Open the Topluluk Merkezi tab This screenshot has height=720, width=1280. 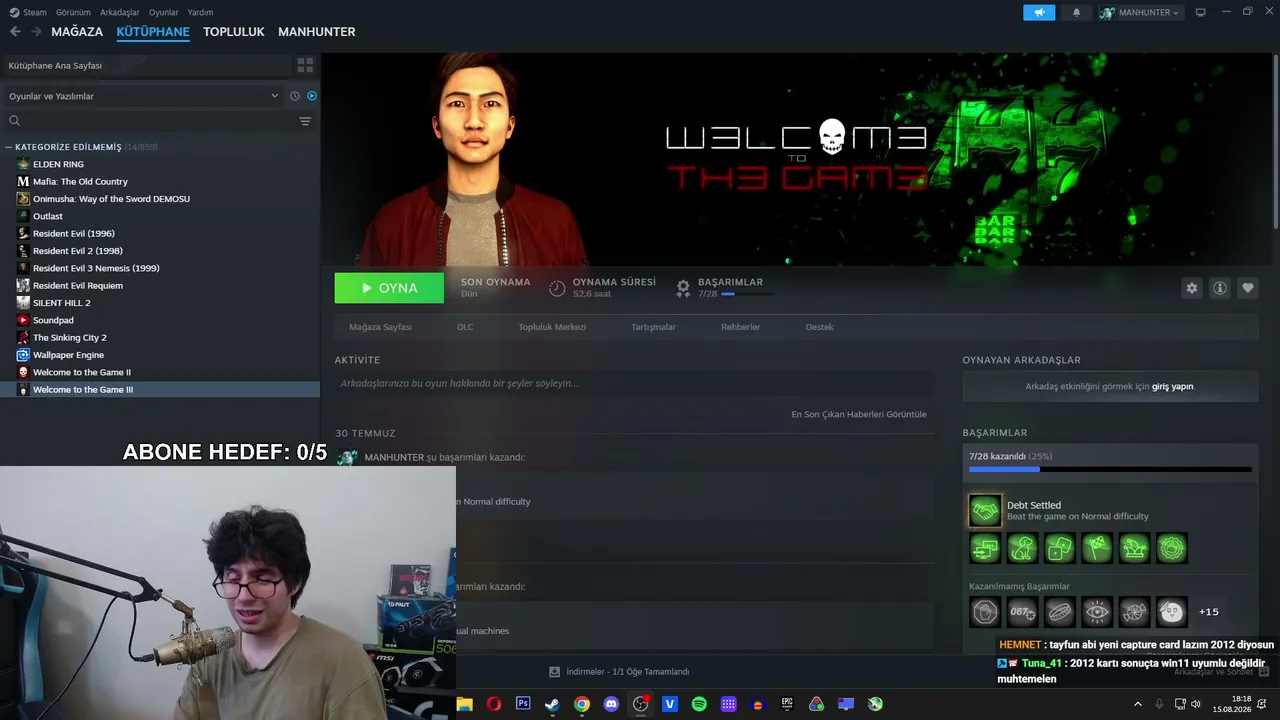coord(552,327)
